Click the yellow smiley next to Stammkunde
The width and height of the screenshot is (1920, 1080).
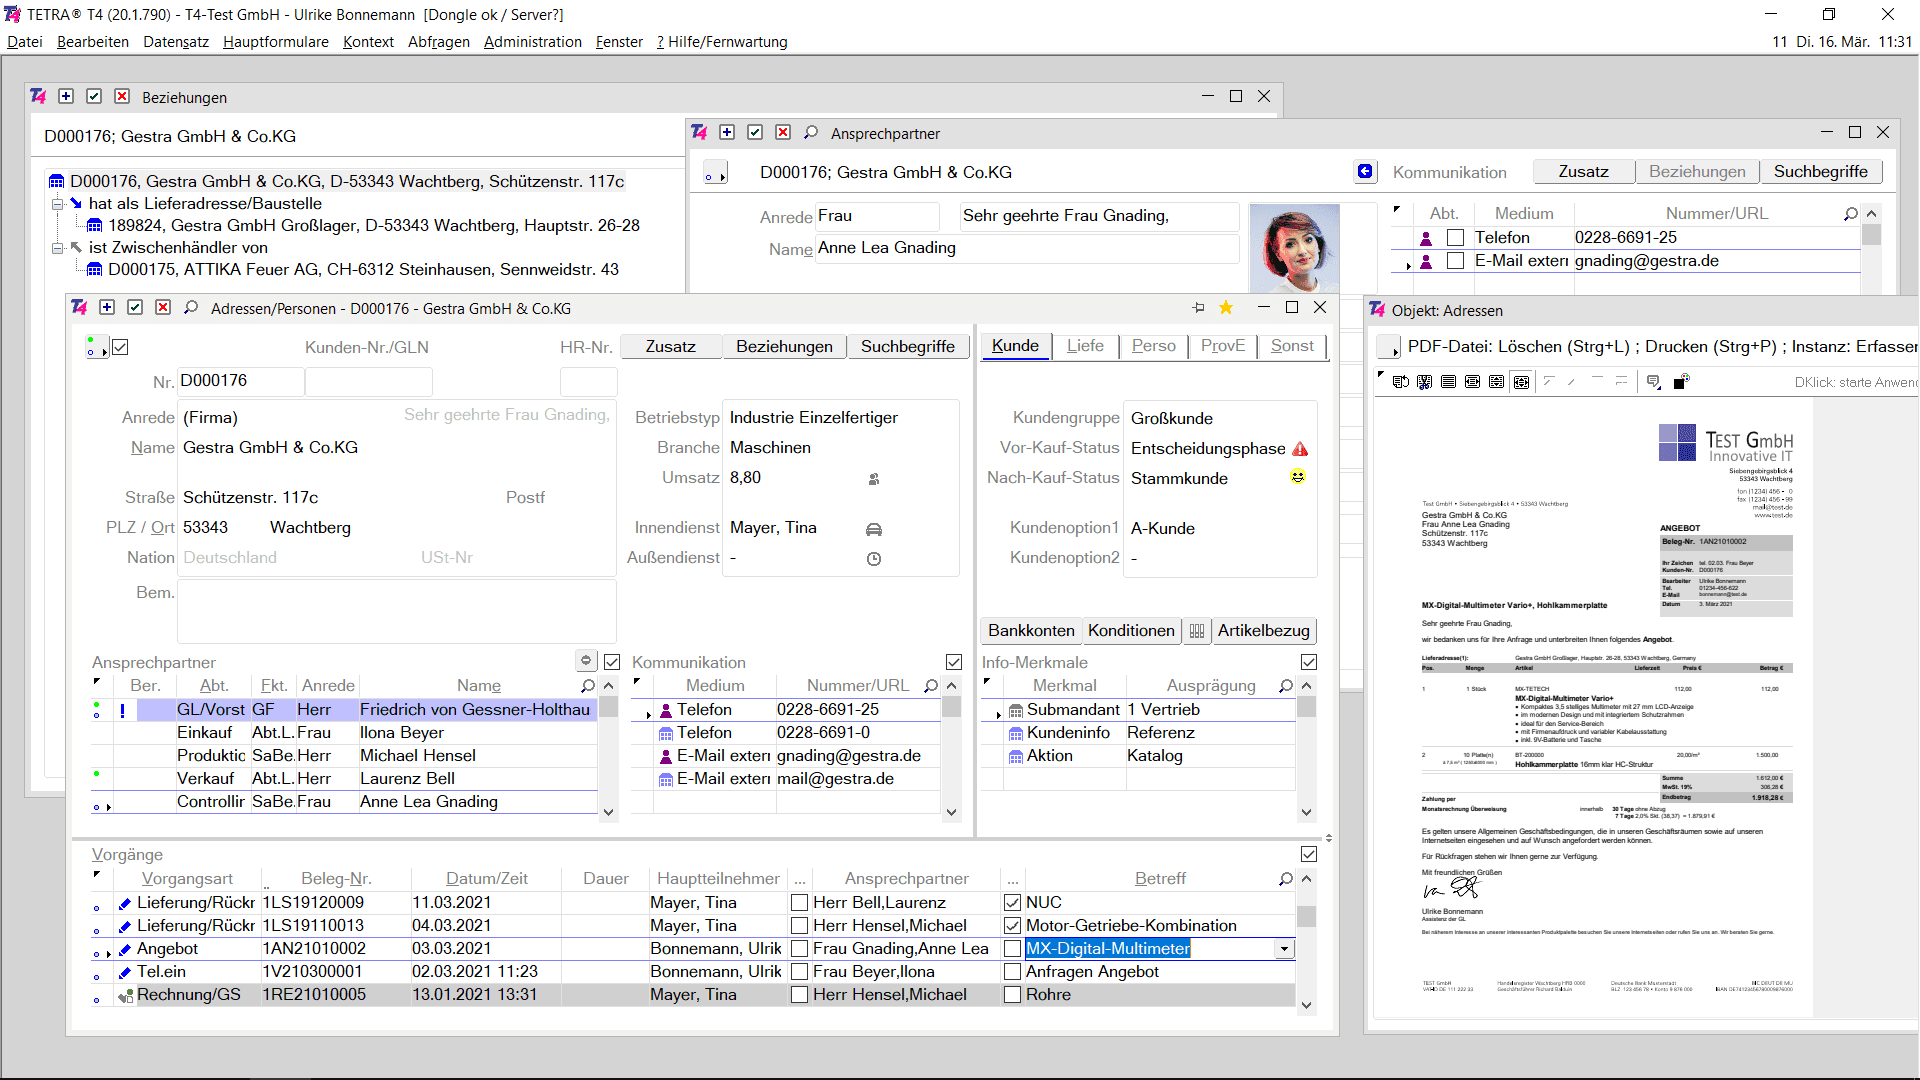pyautogui.click(x=1298, y=477)
